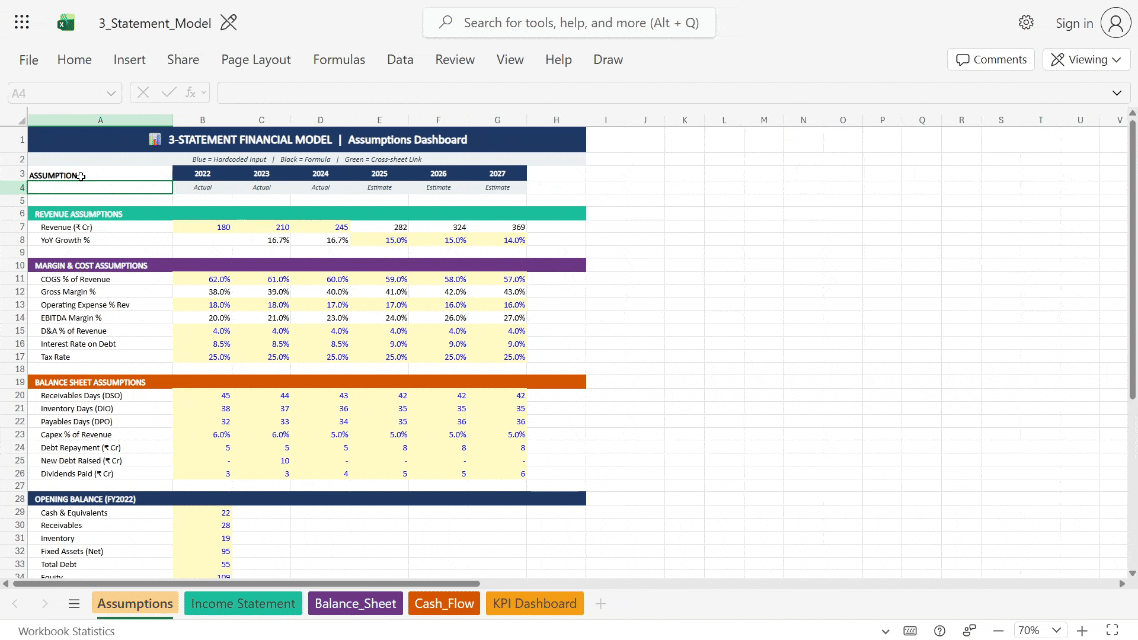Viewport: 1138px width, 640px height.
Task: Open the app launcher grid
Action: (x=22, y=22)
